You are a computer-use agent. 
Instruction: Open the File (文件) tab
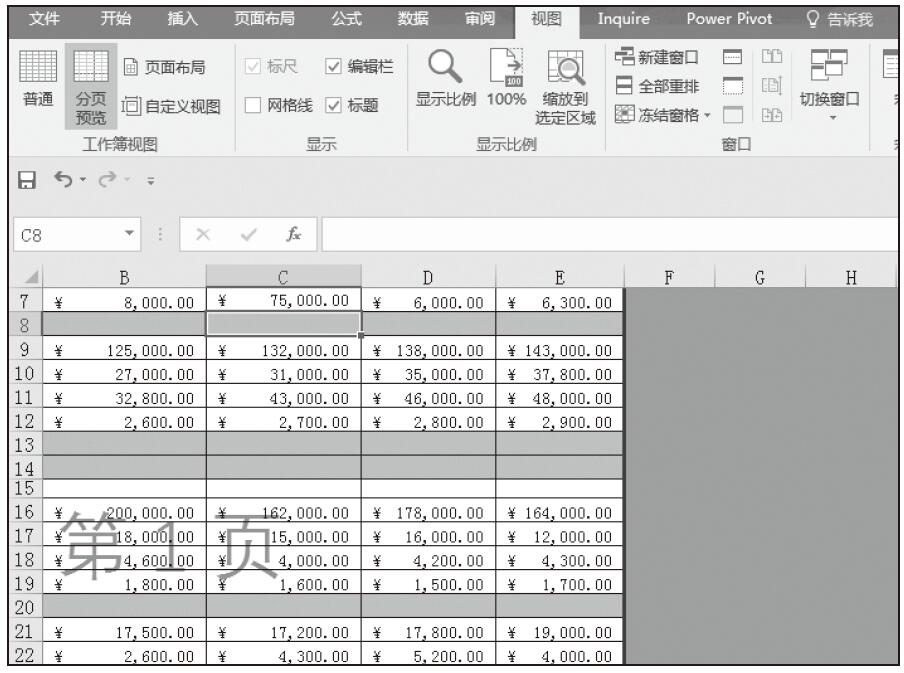[44, 19]
